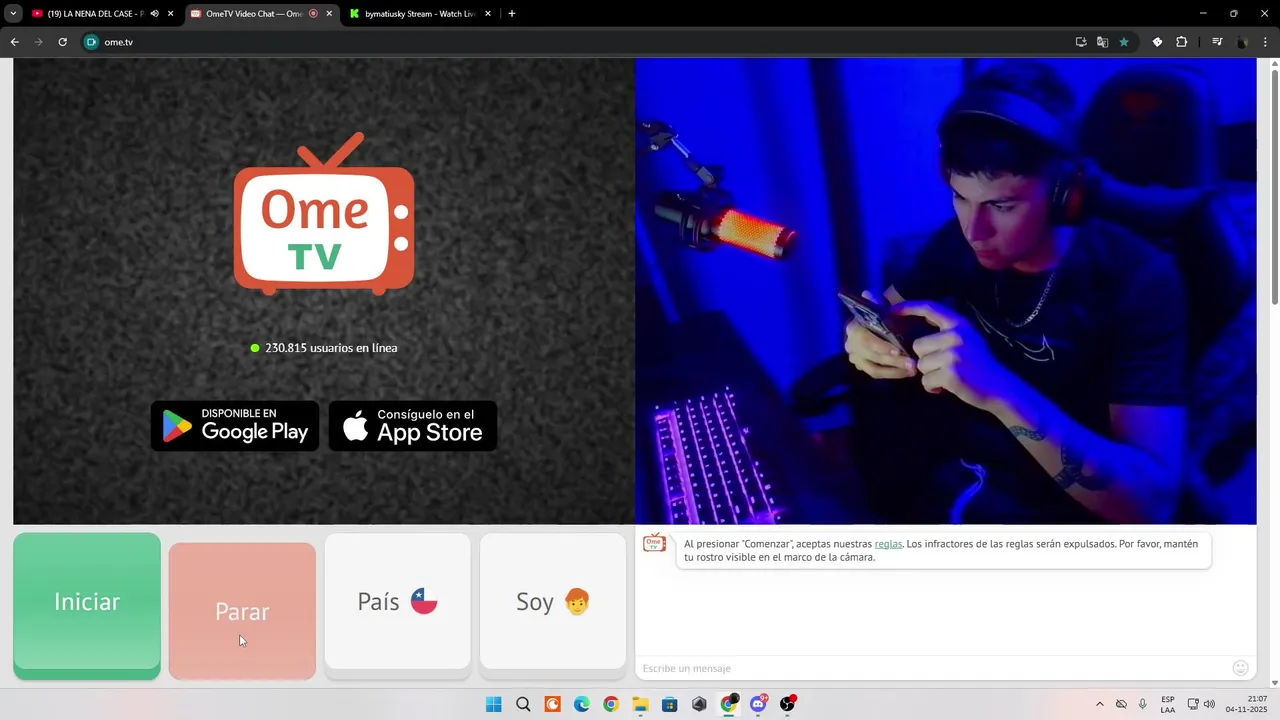Viewport: 1280px width, 720px height.
Task: Click the translate page icon
Action: [x=1102, y=42]
